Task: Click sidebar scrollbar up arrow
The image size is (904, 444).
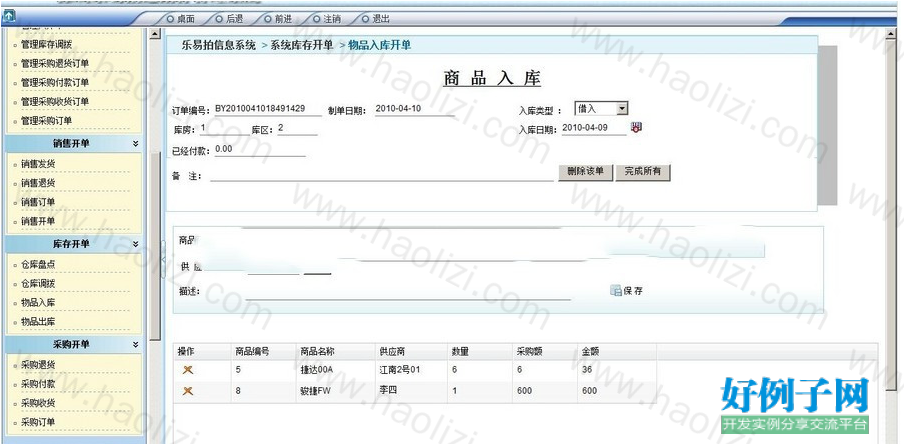Action: pyautogui.click(x=155, y=35)
